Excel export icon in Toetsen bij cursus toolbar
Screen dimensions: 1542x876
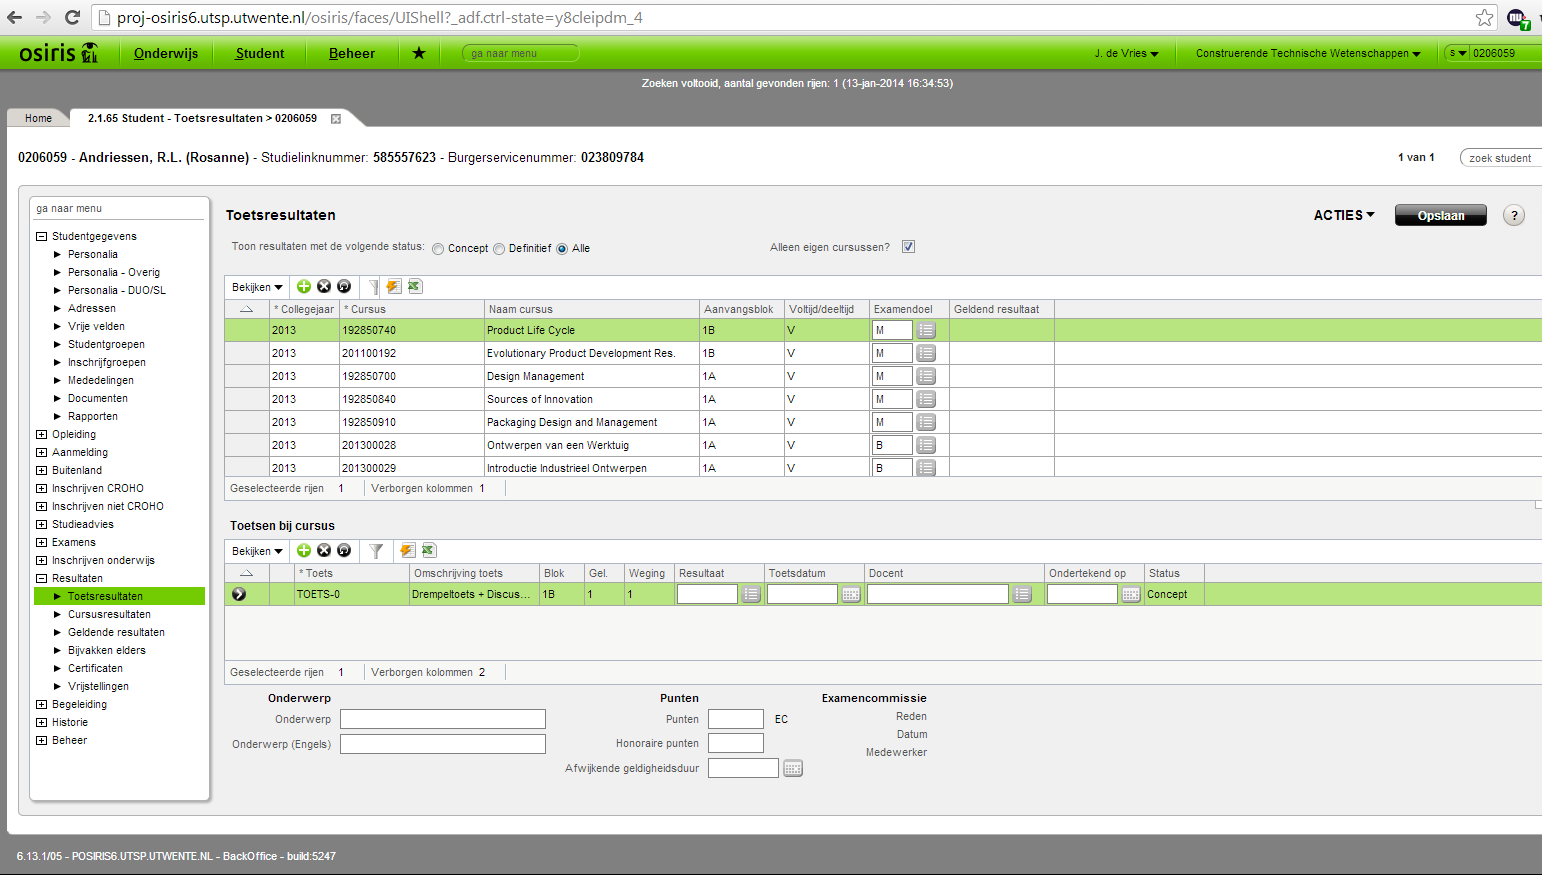pyautogui.click(x=429, y=551)
